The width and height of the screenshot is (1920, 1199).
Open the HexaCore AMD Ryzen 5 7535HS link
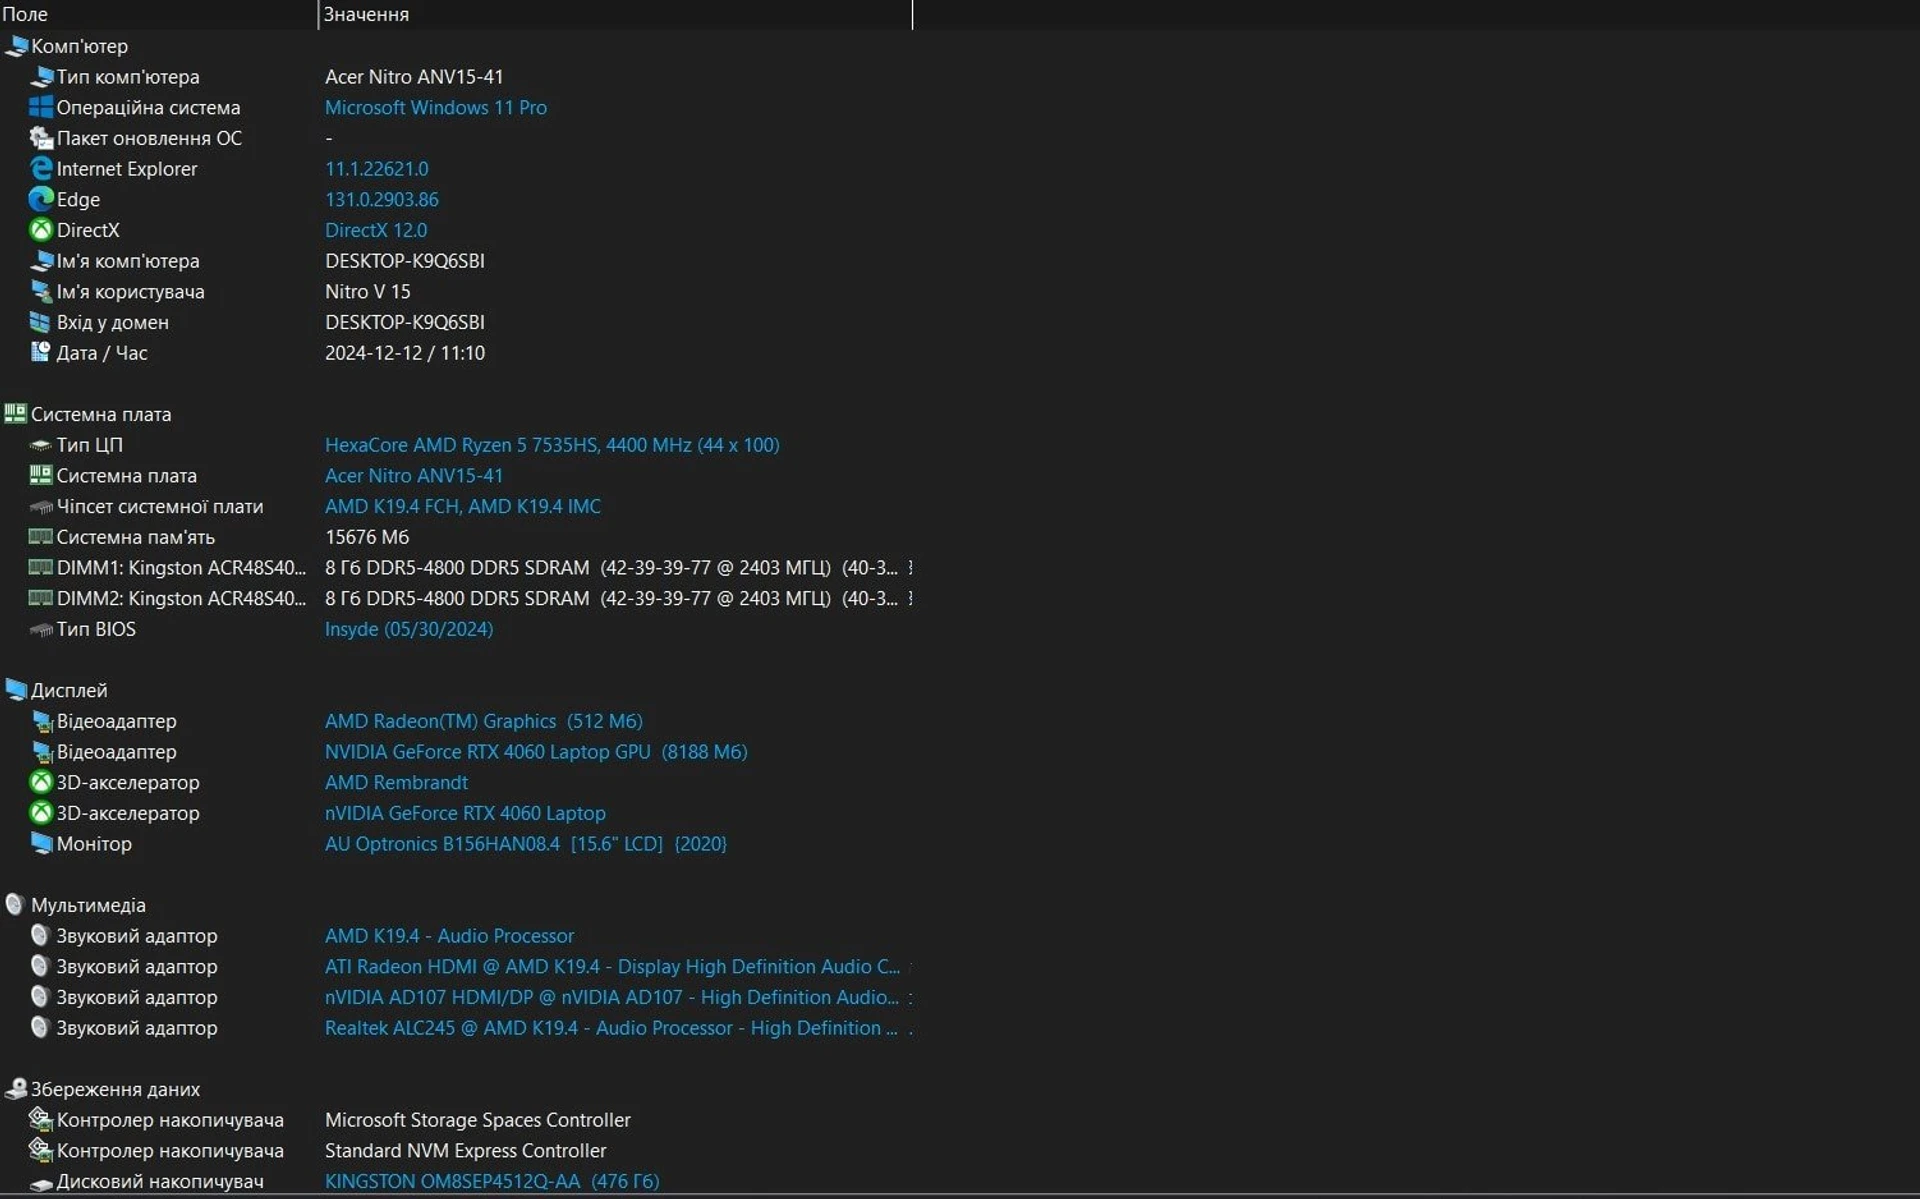(x=552, y=445)
